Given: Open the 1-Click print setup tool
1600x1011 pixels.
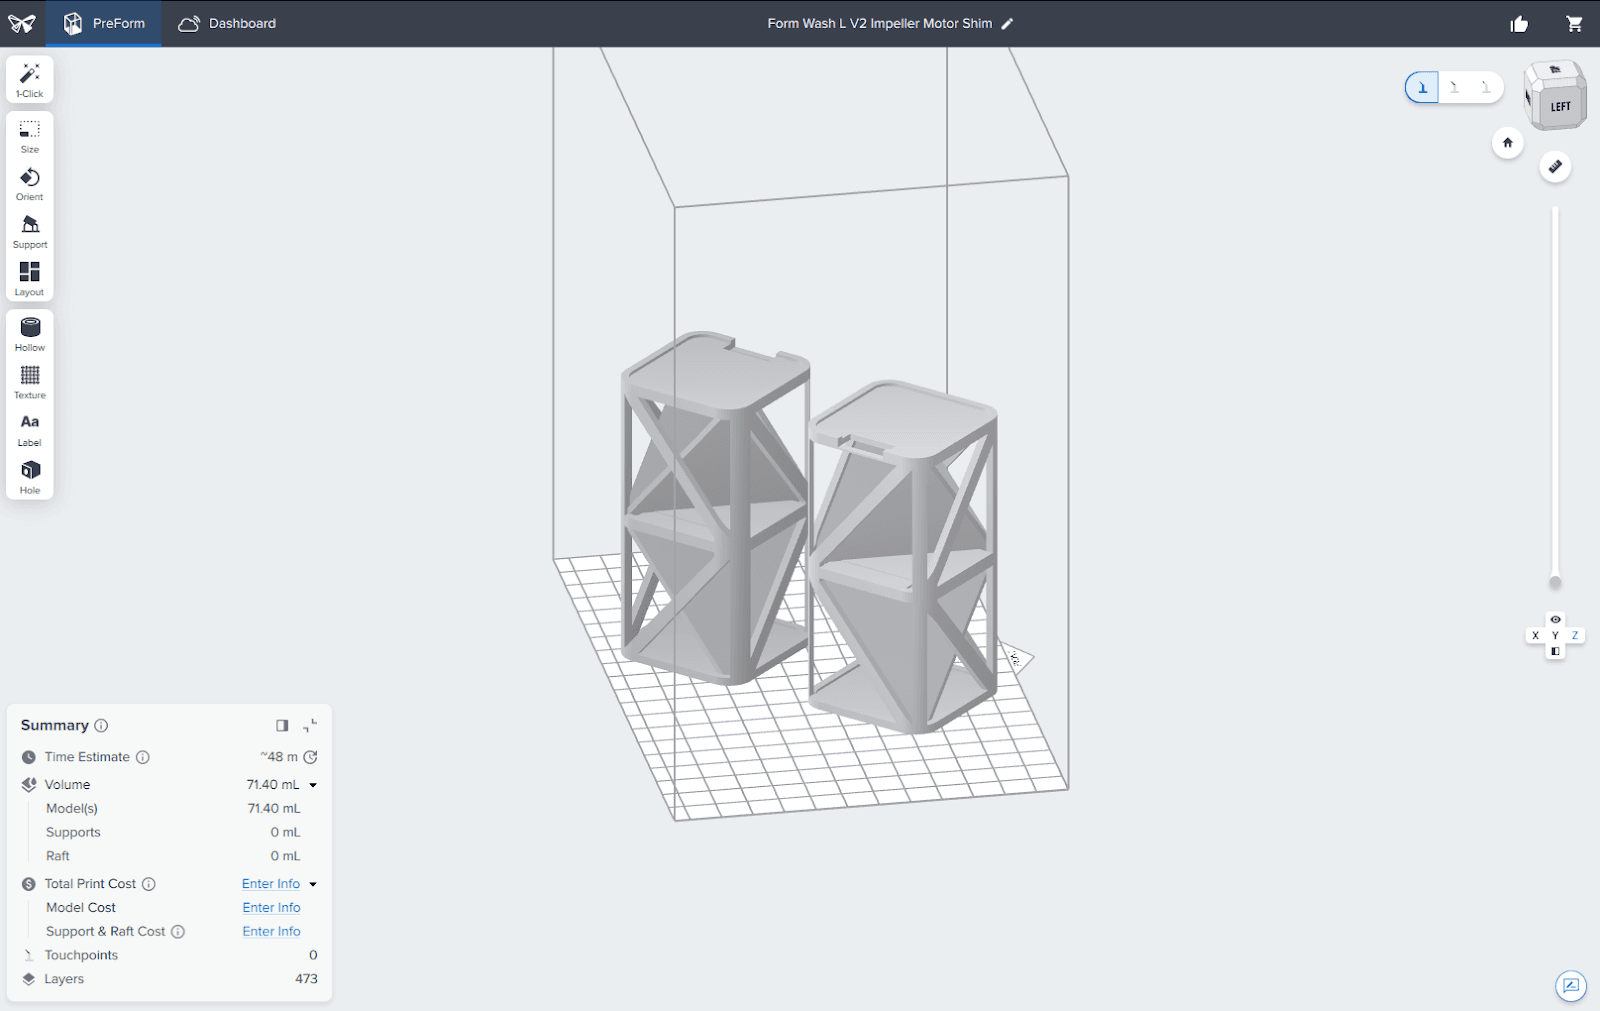Looking at the screenshot, I should pyautogui.click(x=30, y=80).
